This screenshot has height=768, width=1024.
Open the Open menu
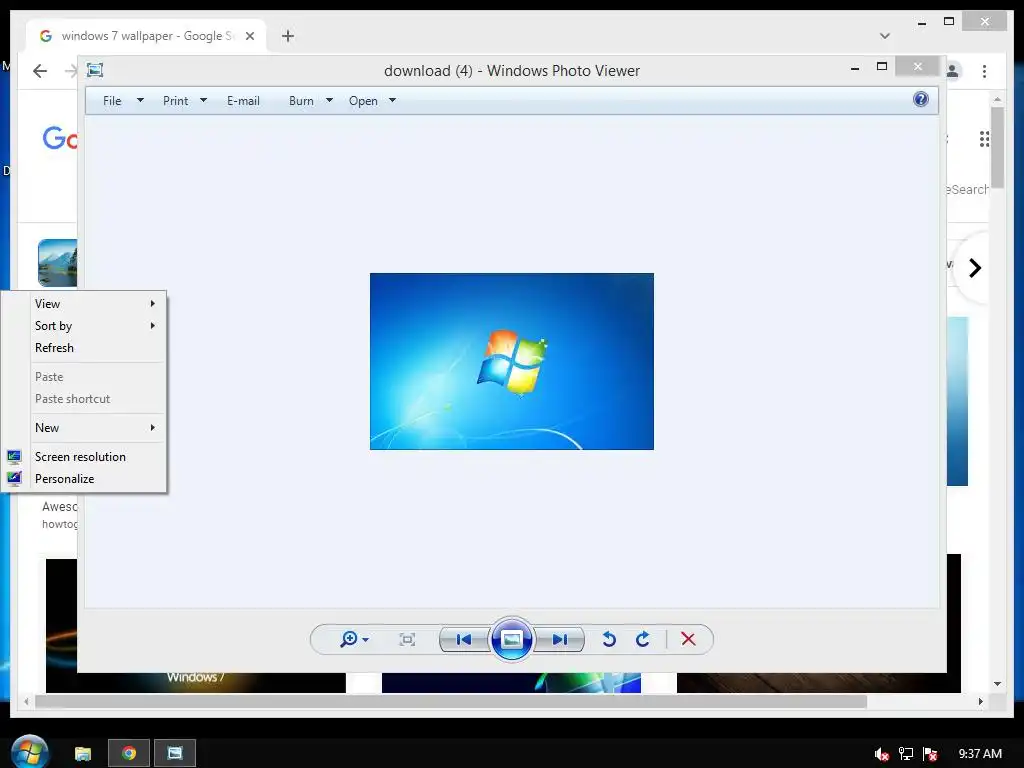pyautogui.click(x=363, y=101)
